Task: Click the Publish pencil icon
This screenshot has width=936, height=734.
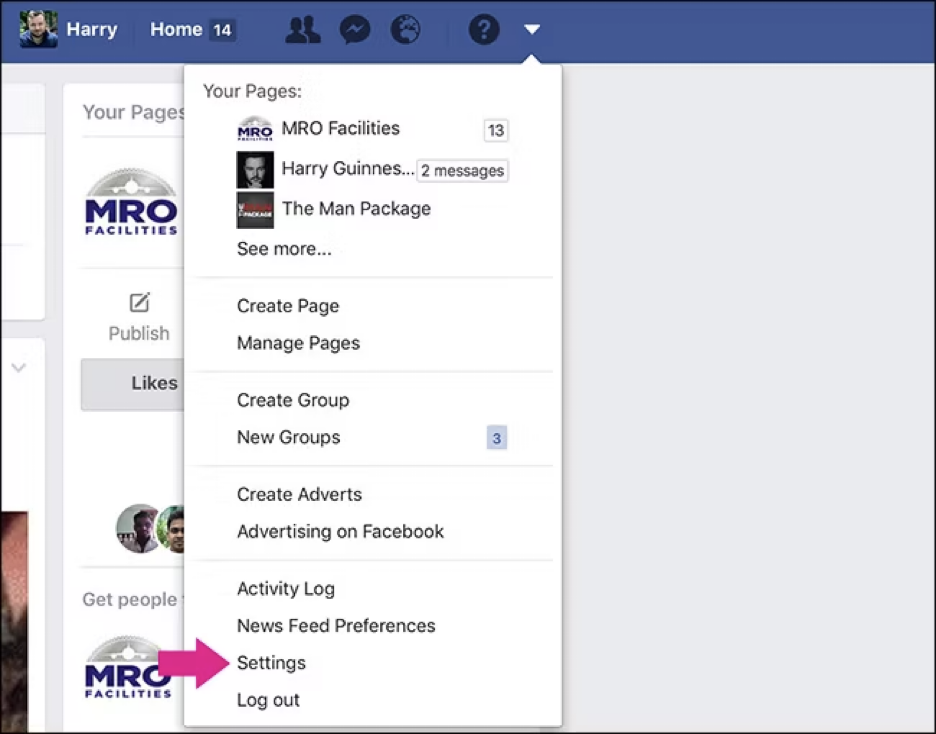Action: [139, 302]
